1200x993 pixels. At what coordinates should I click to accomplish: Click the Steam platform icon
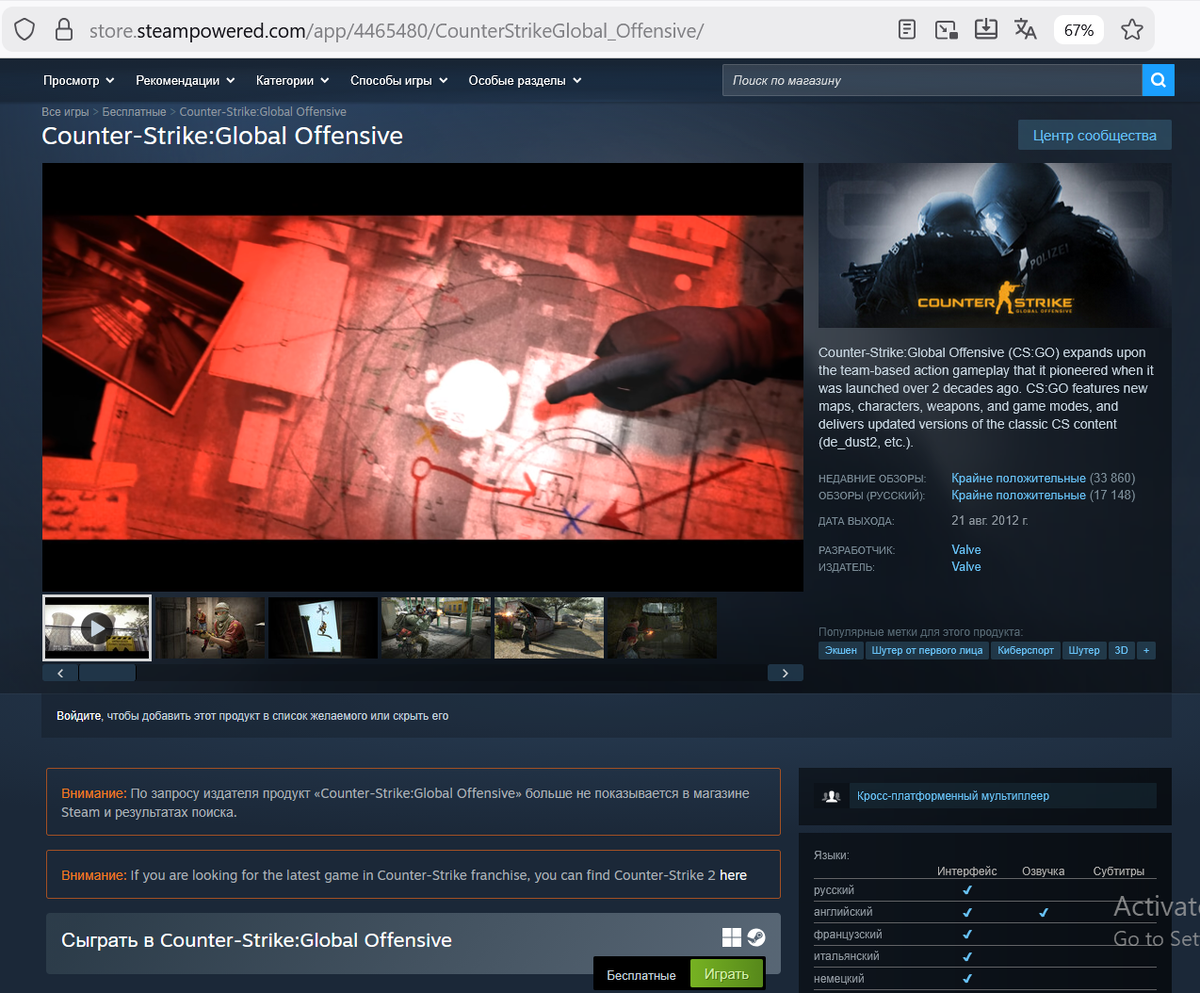click(756, 937)
